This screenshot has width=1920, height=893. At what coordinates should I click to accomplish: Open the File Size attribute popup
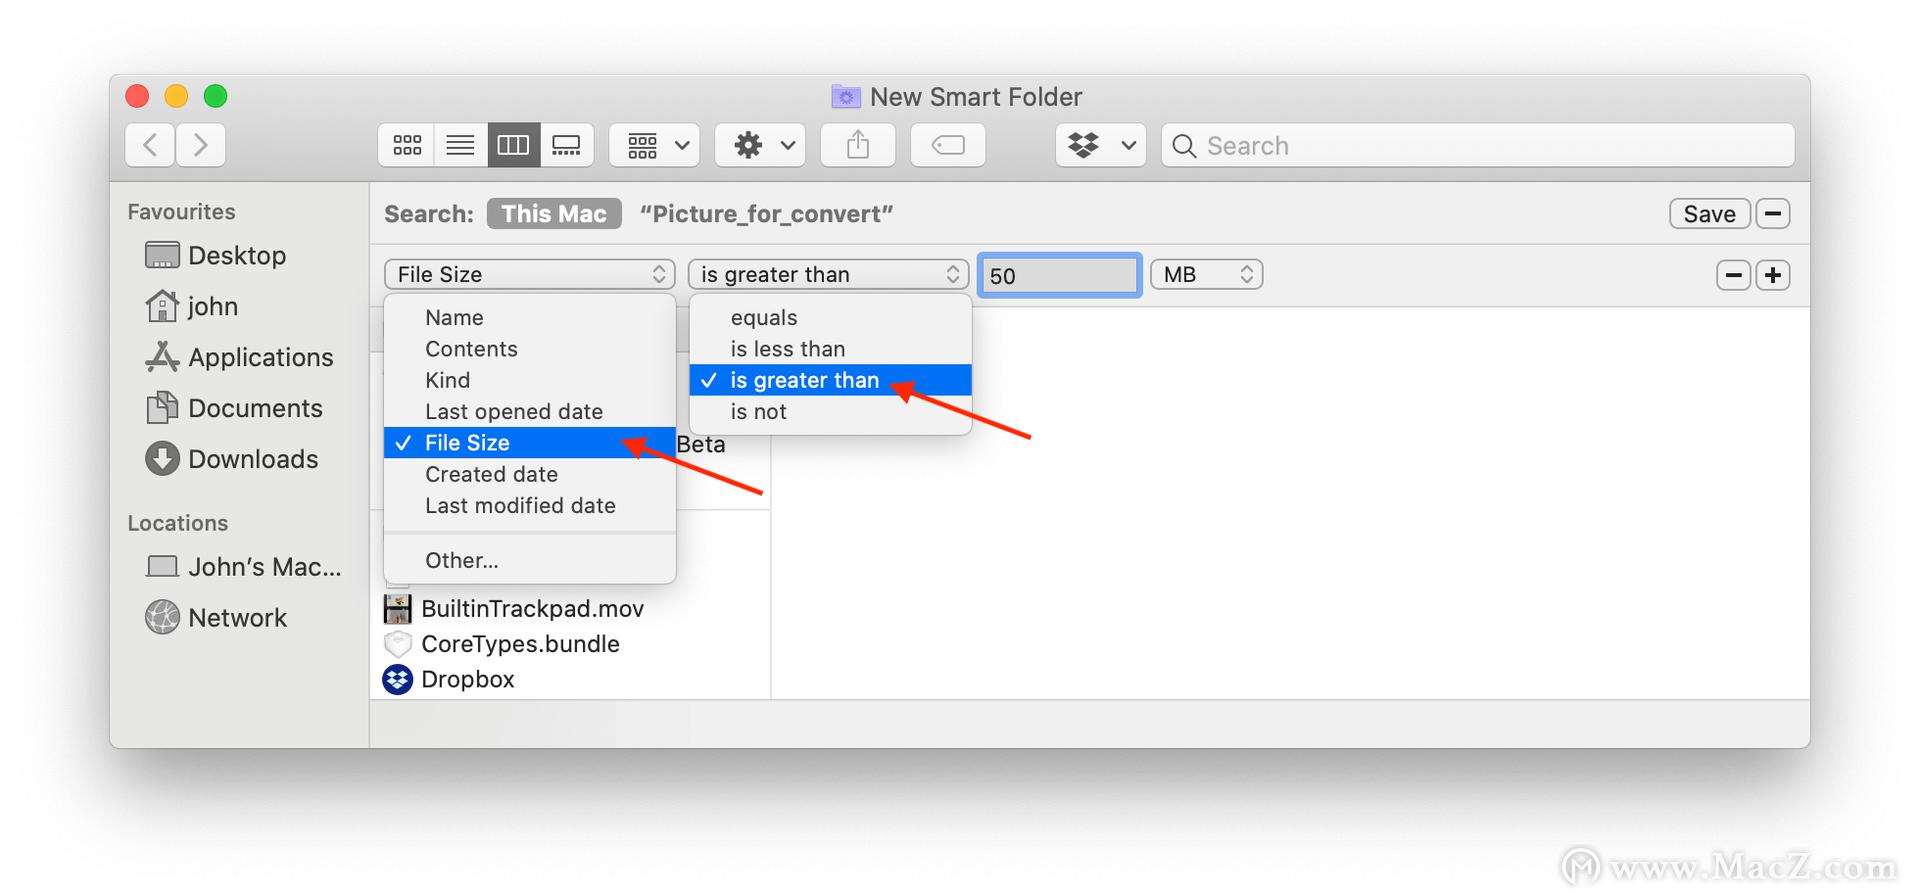click(x=529, y=274)
